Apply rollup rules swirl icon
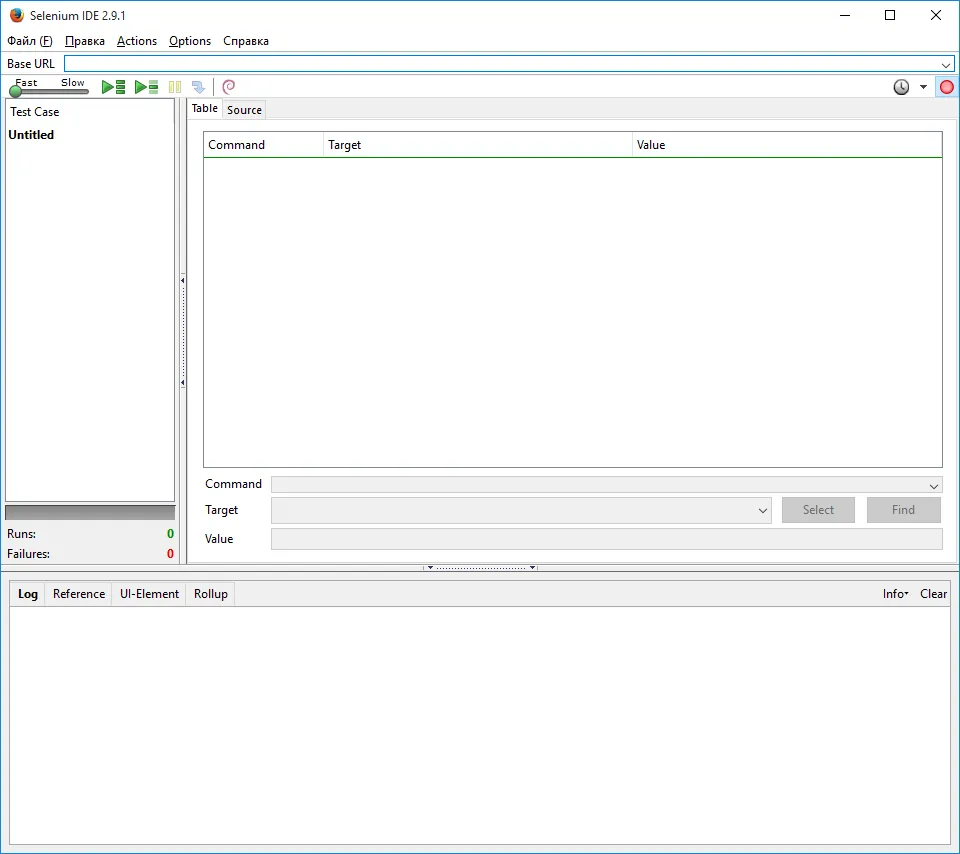Image resolution: width=960 pixels, height=854 pixels. pos(229,87)
